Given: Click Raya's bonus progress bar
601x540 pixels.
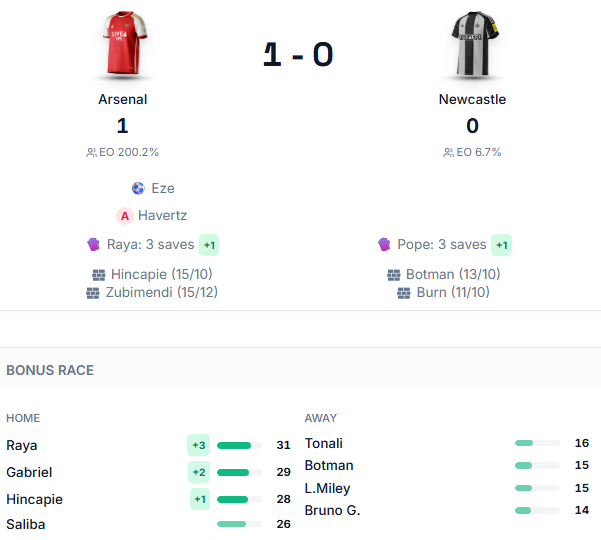Looking at the screenshot, I should coord(239,445).
